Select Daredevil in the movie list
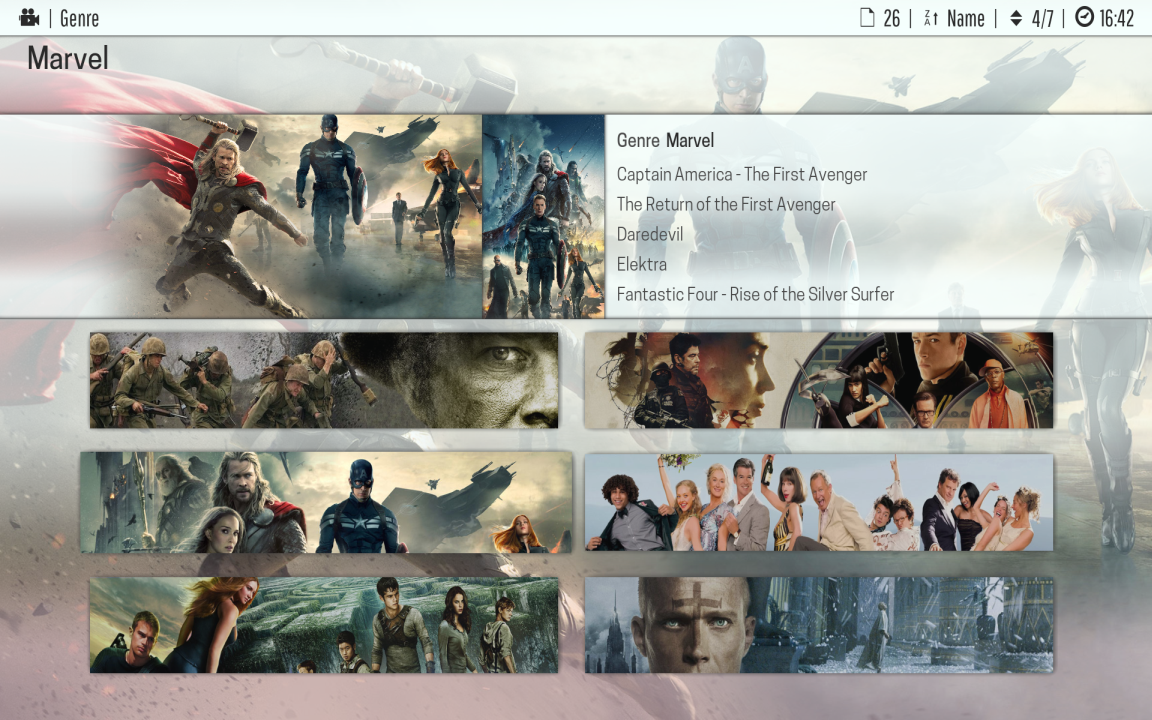This screenshot has width=1152, height=720. point(649,234)
